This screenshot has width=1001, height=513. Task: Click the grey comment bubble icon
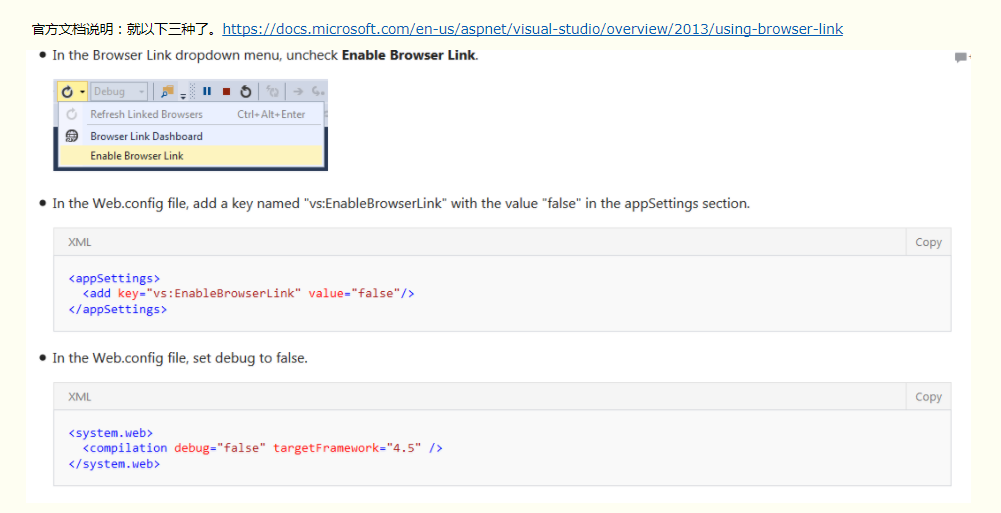pyautogui.click(x=961, y=57)
